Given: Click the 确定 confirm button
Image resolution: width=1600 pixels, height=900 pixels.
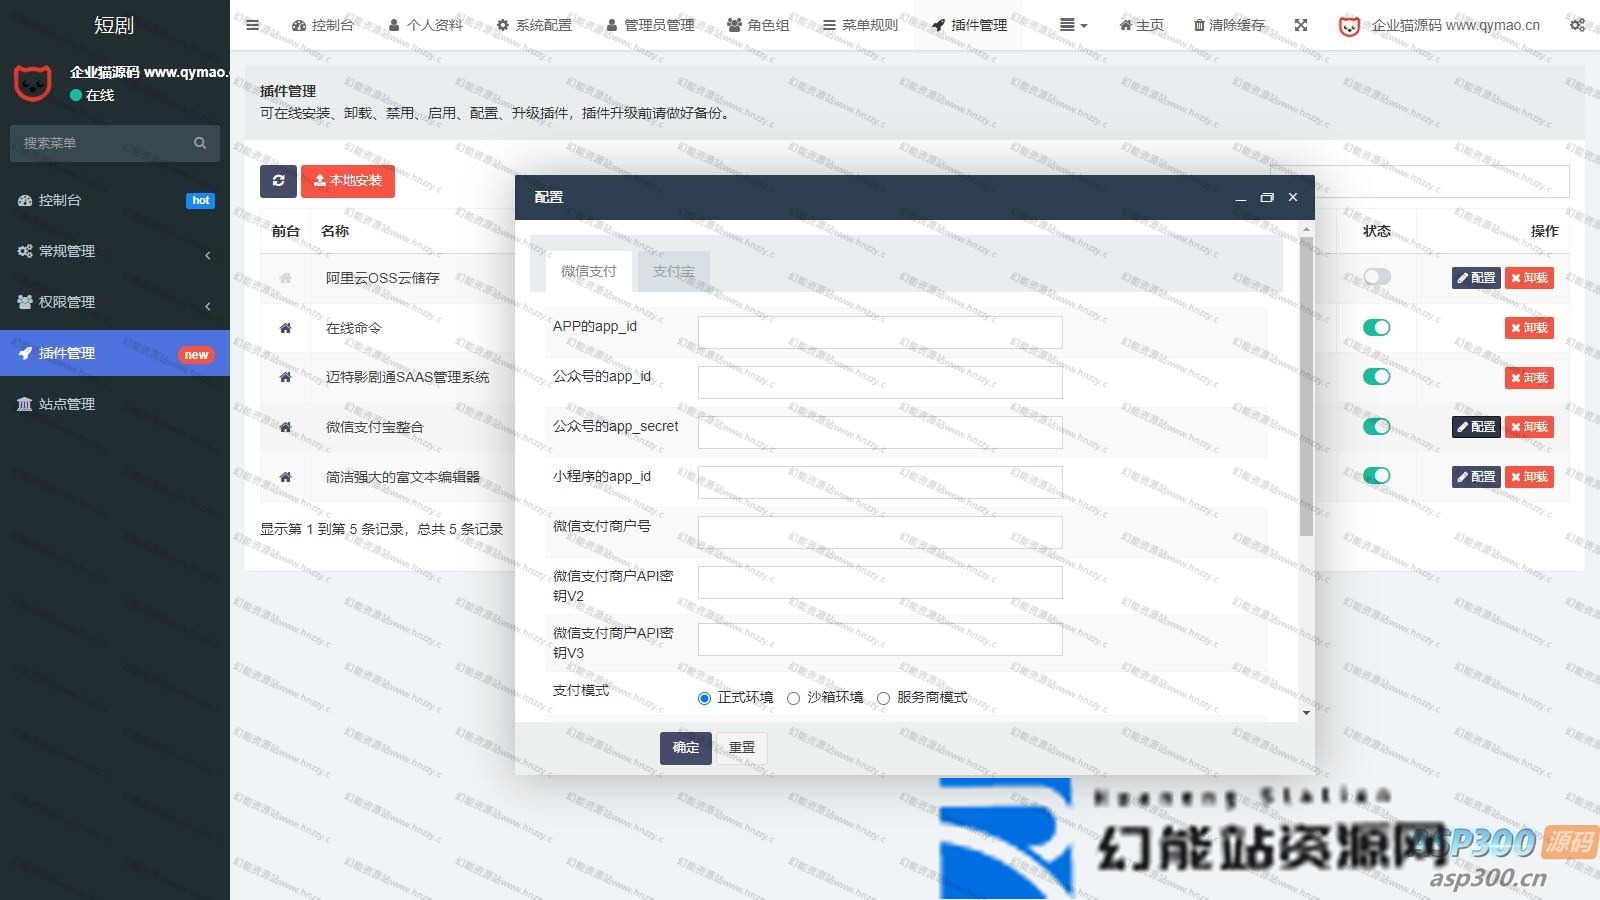Looking at the screenshot, I should point(685,748).
